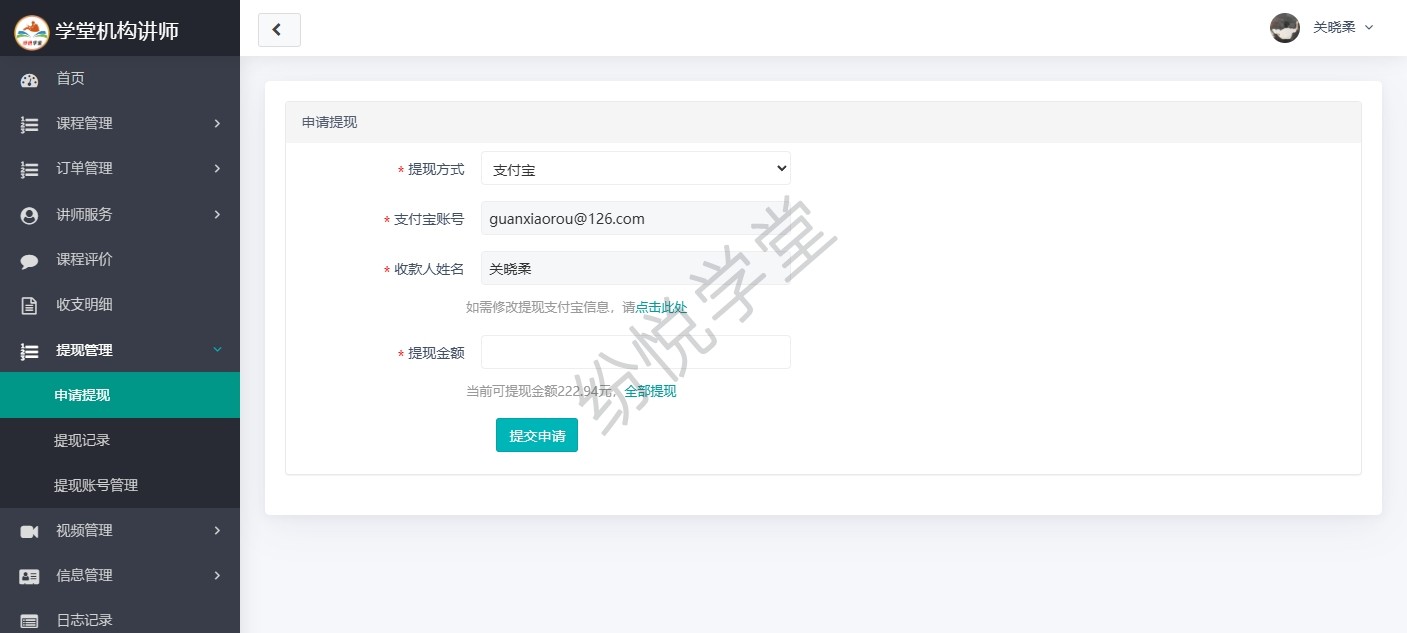Click the 如需修改提现支付宝信息 hint text
Image resolution: width=1407 pixels, height=633 pixels.
point(543,307)
